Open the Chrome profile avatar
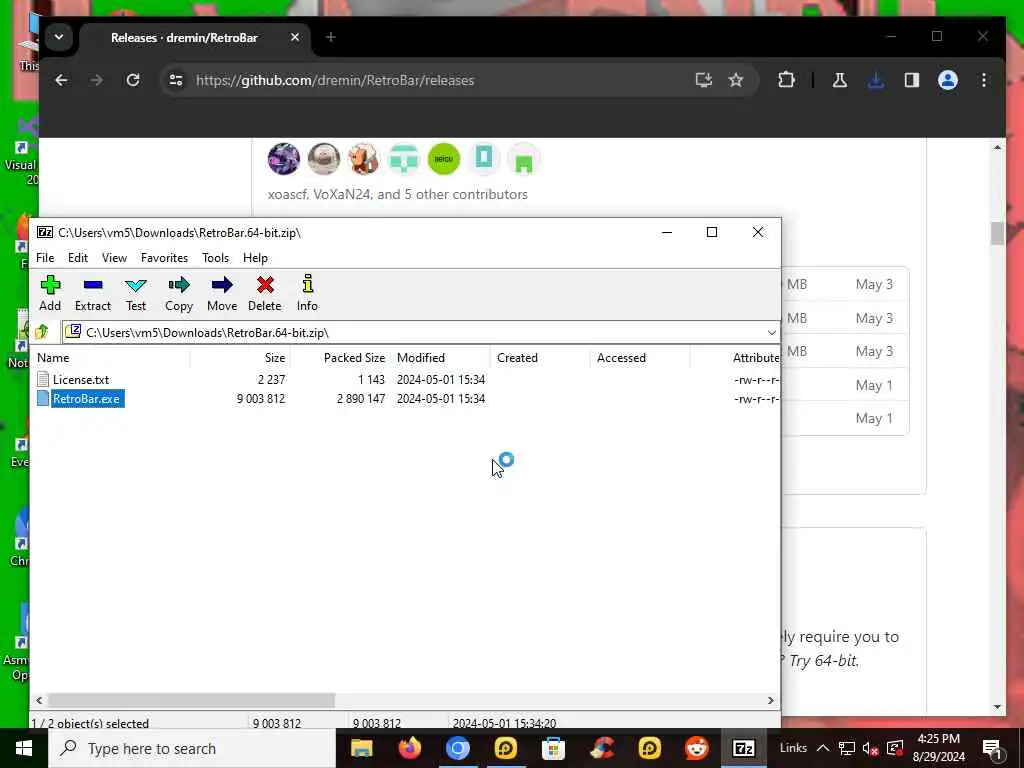 948,80
